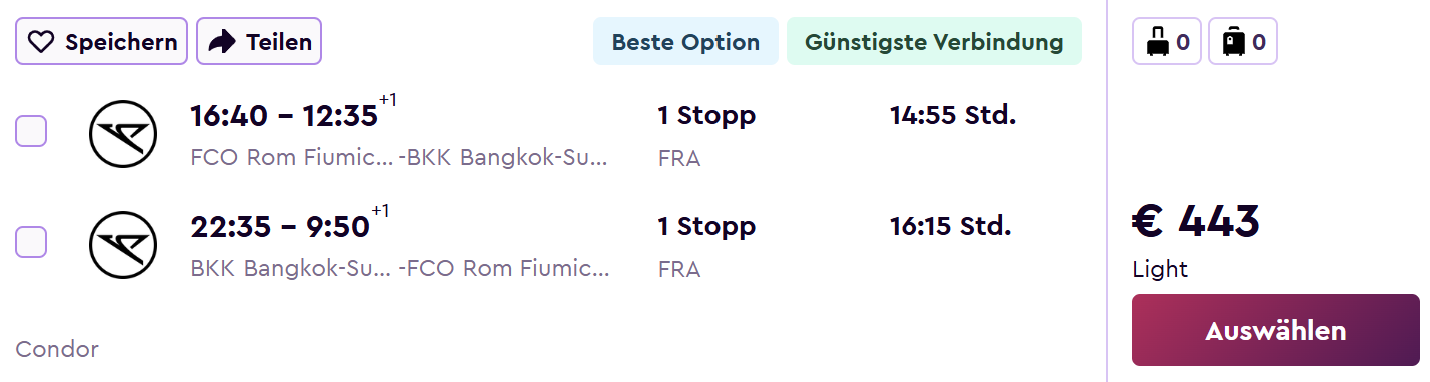This screenshot has width=1430, height=382.
Task: Click the Teilen button
Action: 259,42
